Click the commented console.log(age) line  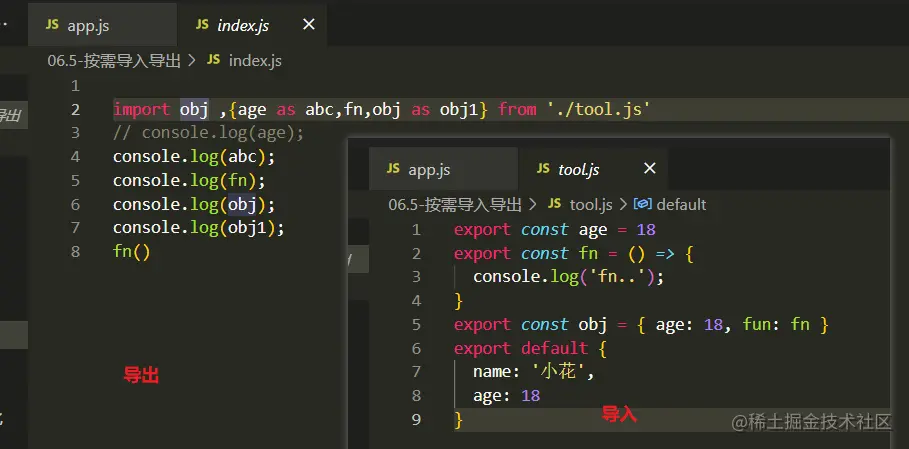[x=208, y=133]
